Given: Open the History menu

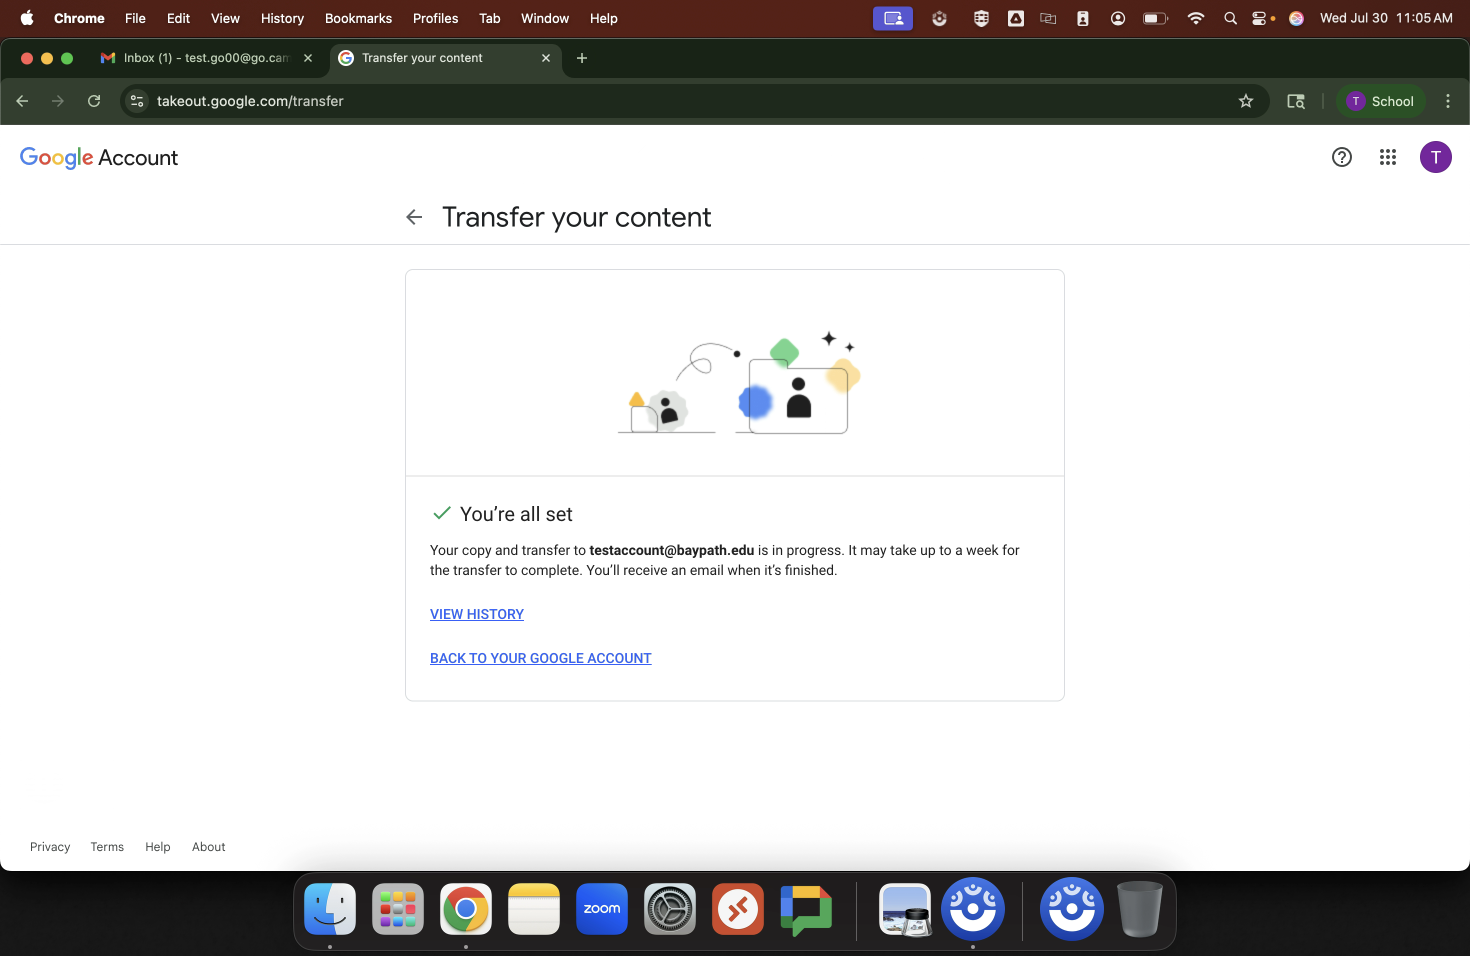Looking at the screenshot, I should [282, 18].
